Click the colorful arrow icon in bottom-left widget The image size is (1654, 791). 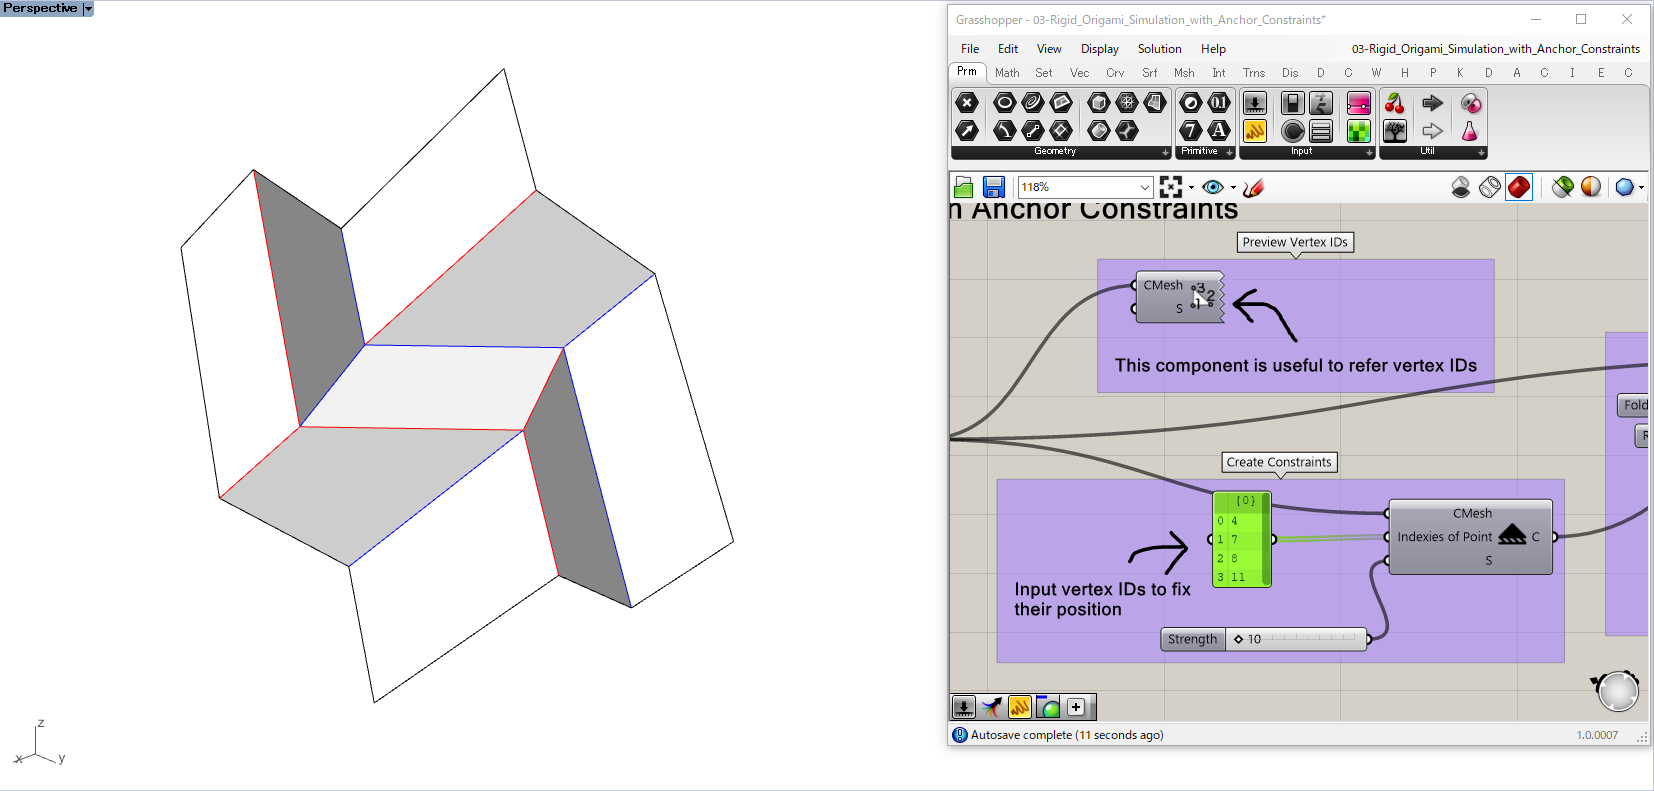pos(991,707)
